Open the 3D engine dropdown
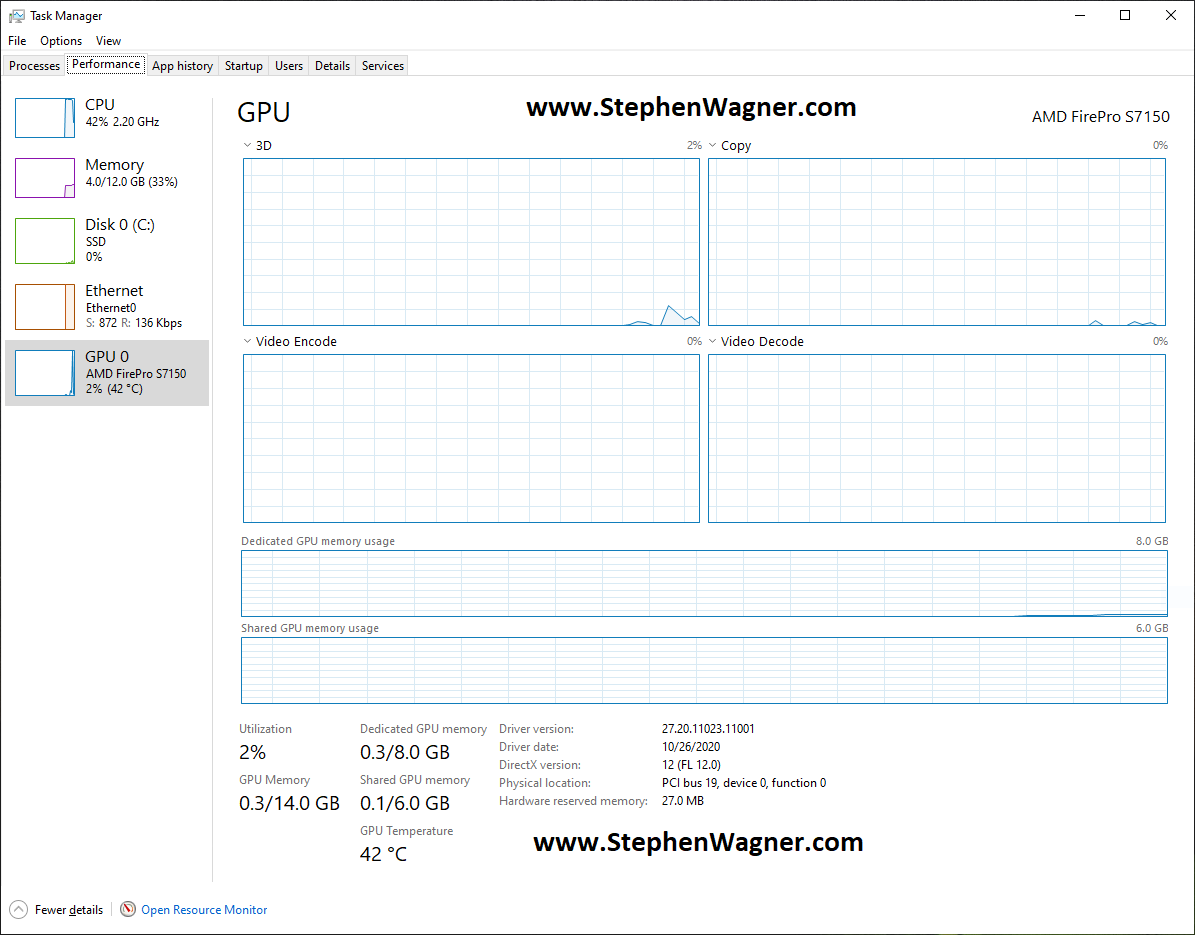 click(247, 145)
